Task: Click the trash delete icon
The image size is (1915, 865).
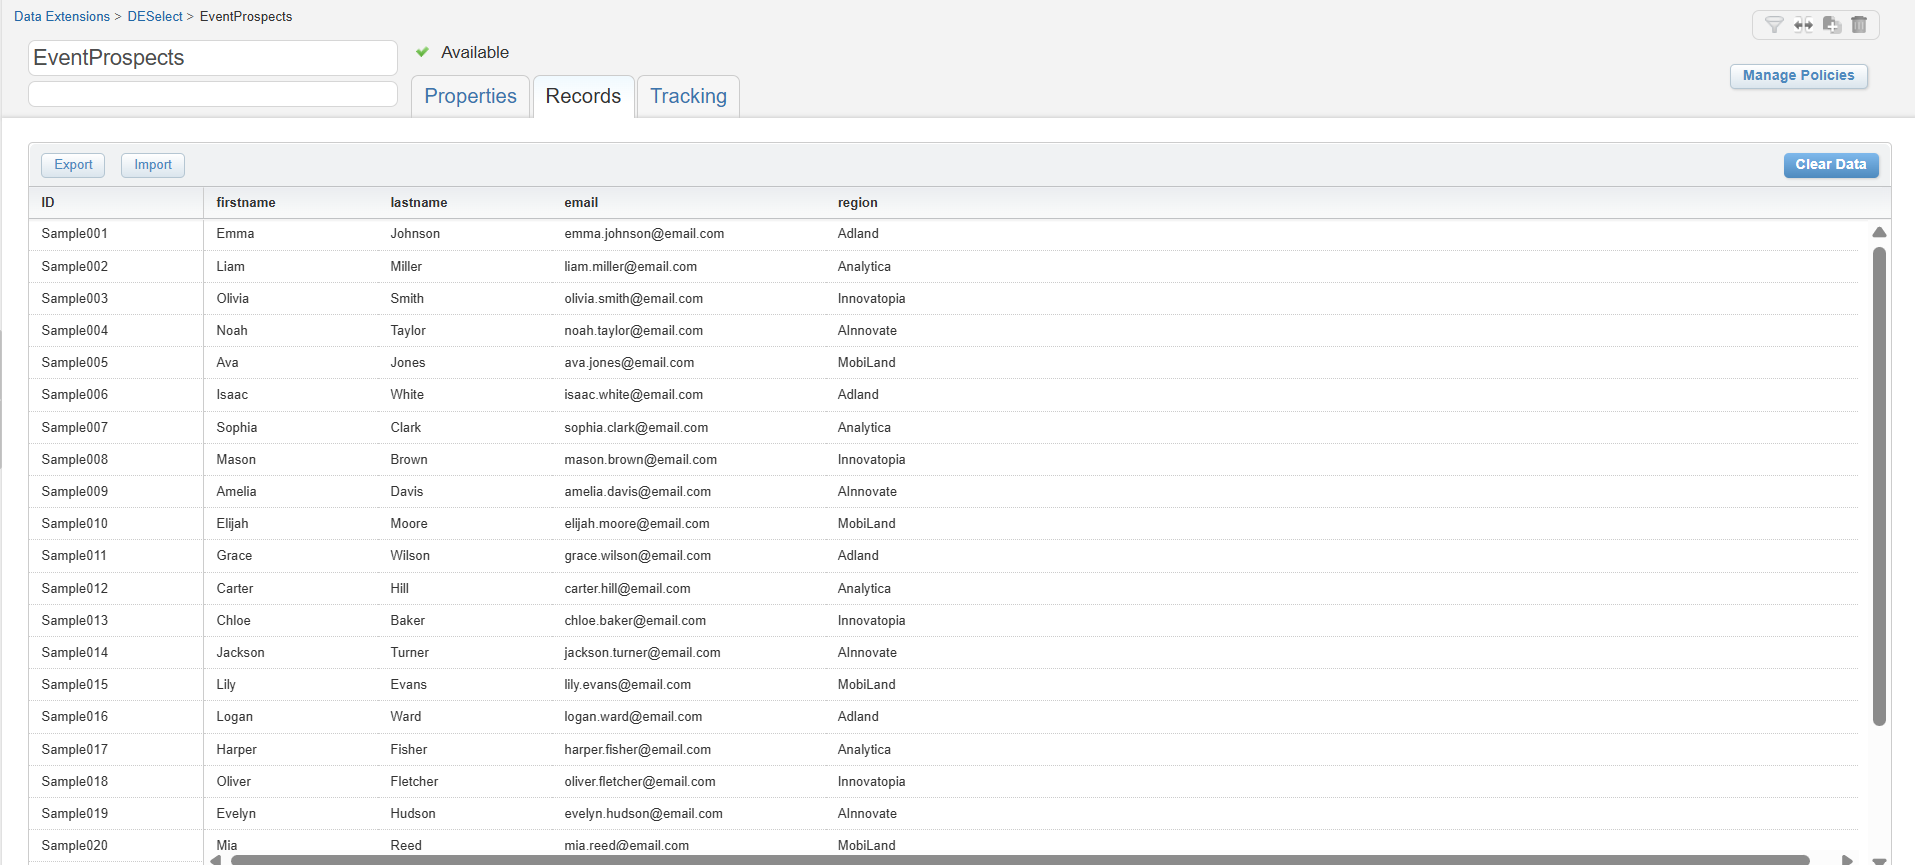Action: click(1859, 25)
